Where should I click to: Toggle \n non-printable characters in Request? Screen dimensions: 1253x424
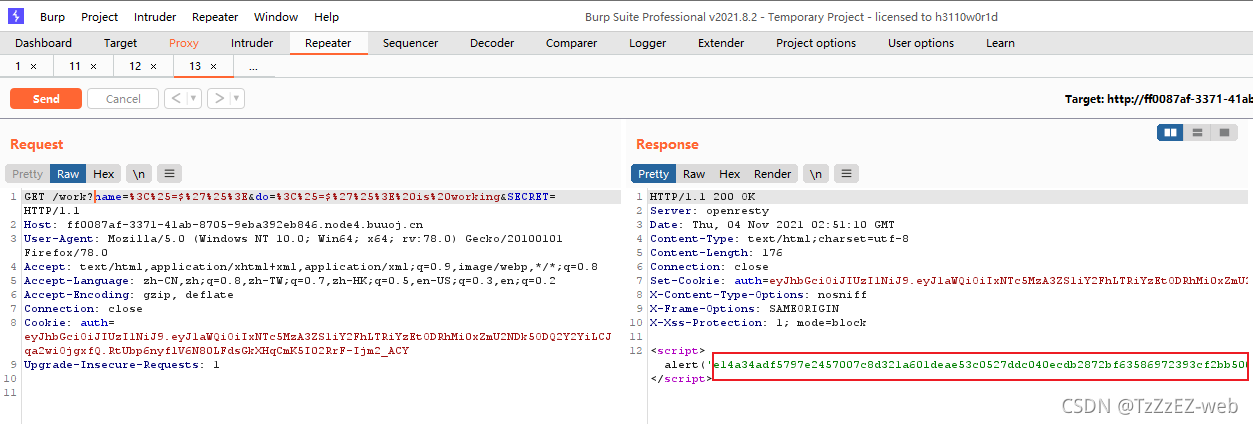(138, 174)
